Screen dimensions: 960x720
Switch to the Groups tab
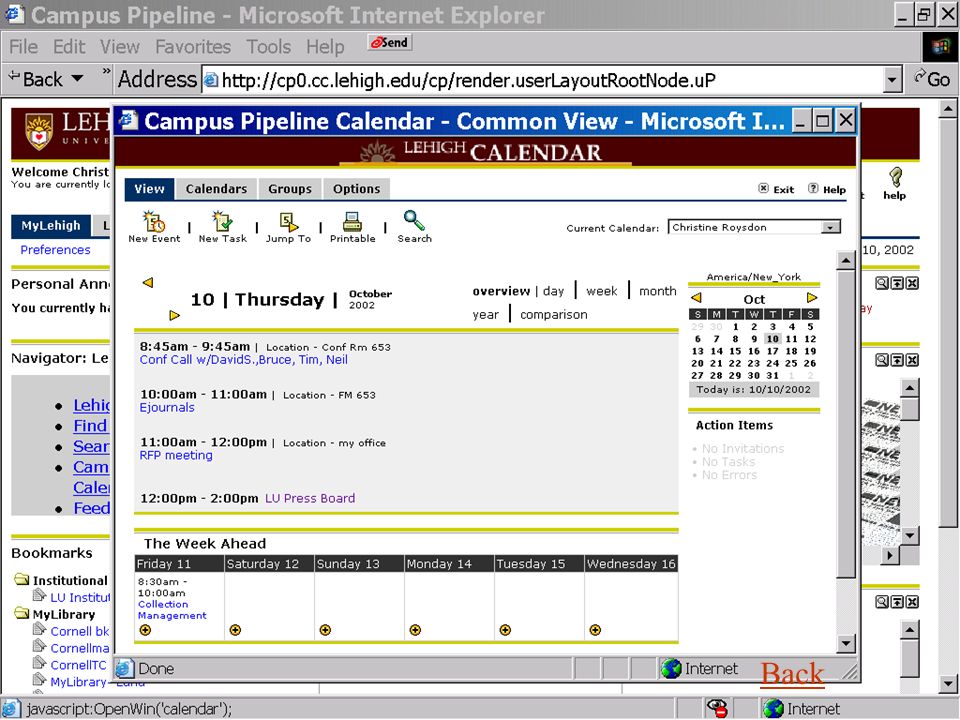pyautogui.click(x=290, y=189)
